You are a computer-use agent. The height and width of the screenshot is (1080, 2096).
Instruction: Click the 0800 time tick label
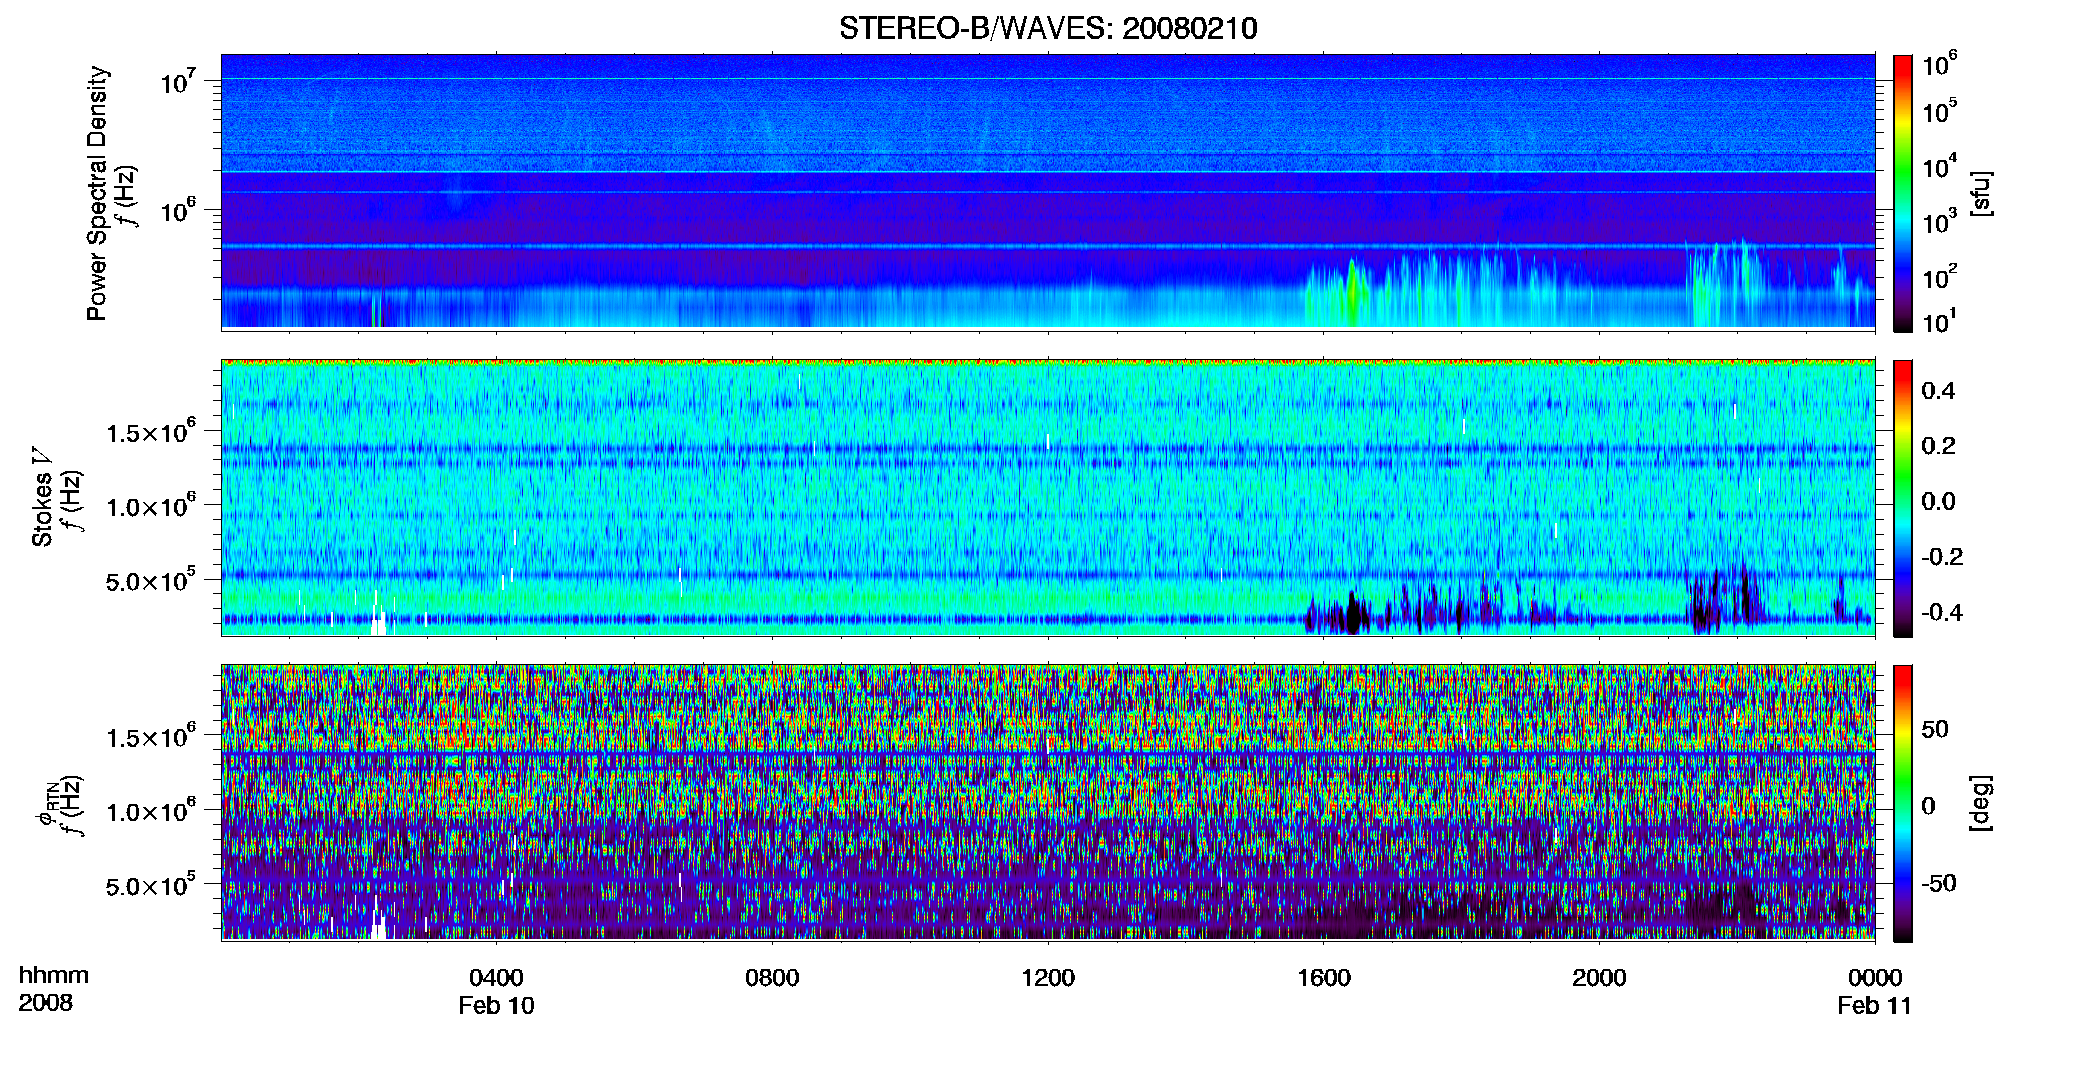(772, 977)
